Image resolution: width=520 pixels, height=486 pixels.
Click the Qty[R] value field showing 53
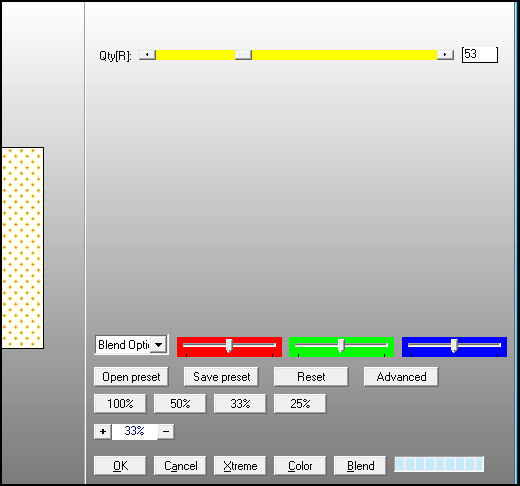click(x=480, y=55)
